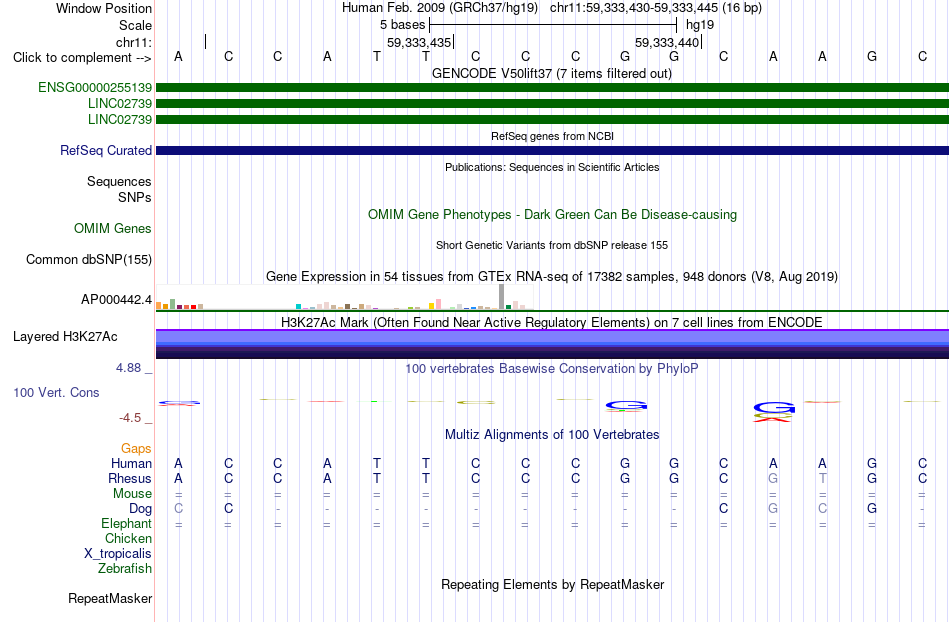Click 'Multiz Alignments of 100 Vertebrates' title
This screenshot has height=622, width=950.
552,434
